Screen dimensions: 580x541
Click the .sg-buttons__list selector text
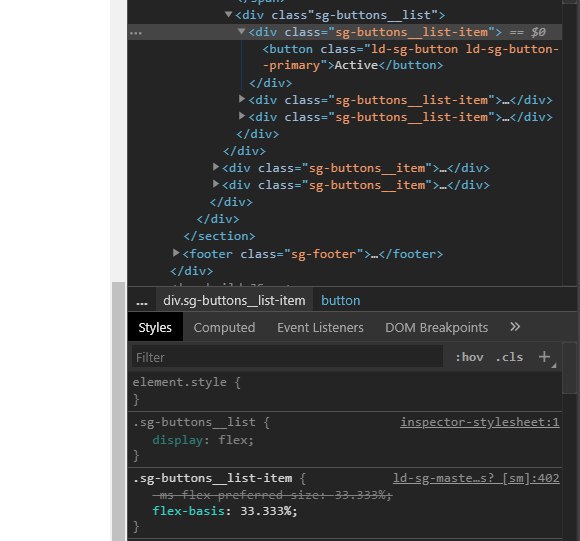tap(194, 422)
